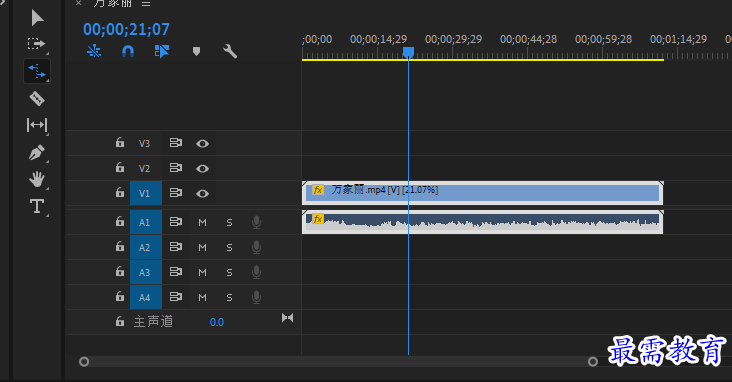732x382 pixels.
Task: Solo track A2
Action: pyautogui.click(x=229, y=248)
